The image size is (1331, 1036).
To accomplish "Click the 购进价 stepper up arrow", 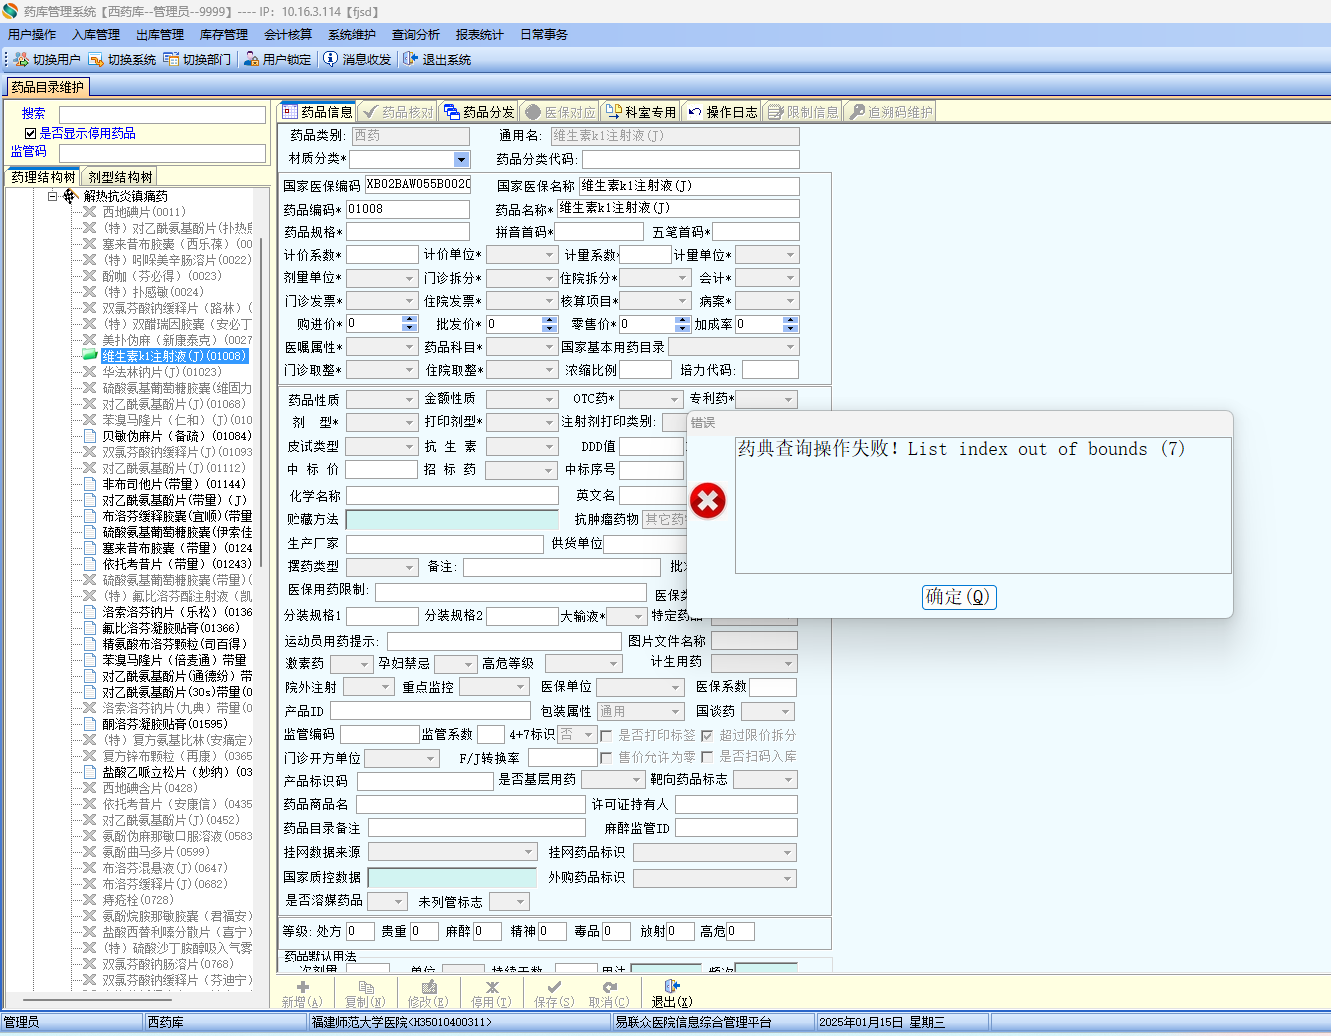I will [x=409, y=320].
